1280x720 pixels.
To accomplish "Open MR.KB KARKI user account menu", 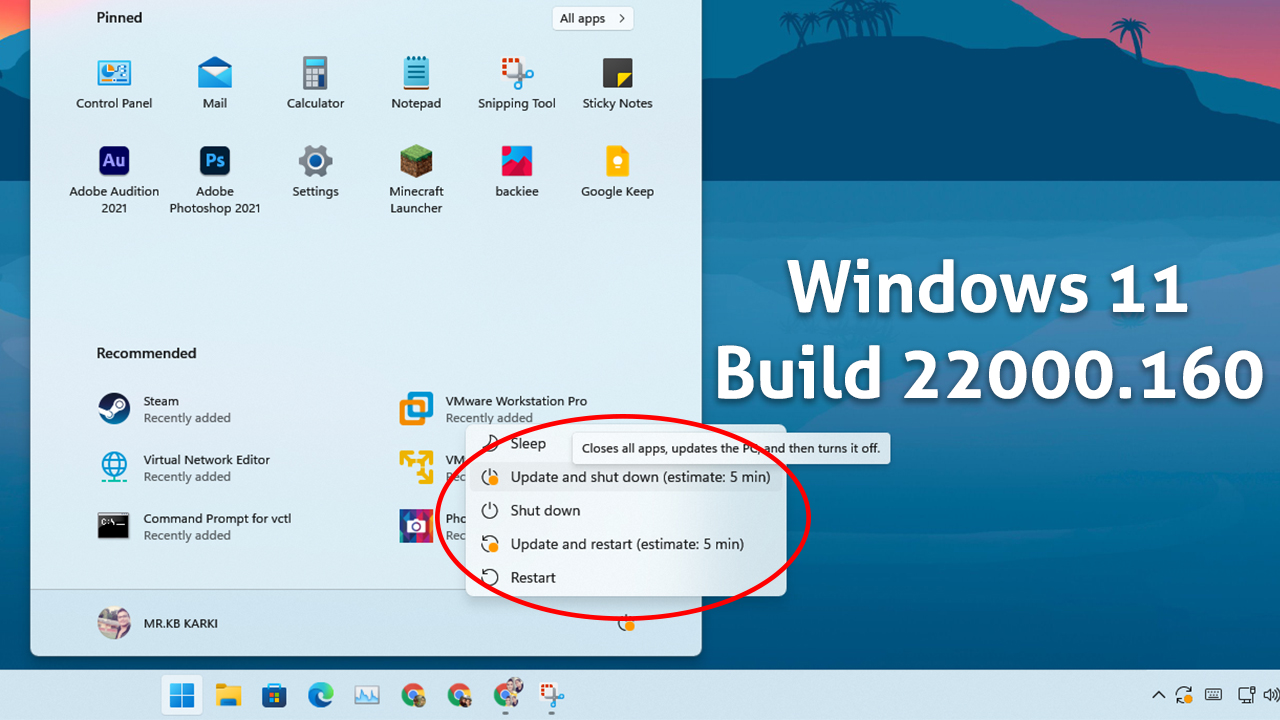I will click(x=158, y=623).
